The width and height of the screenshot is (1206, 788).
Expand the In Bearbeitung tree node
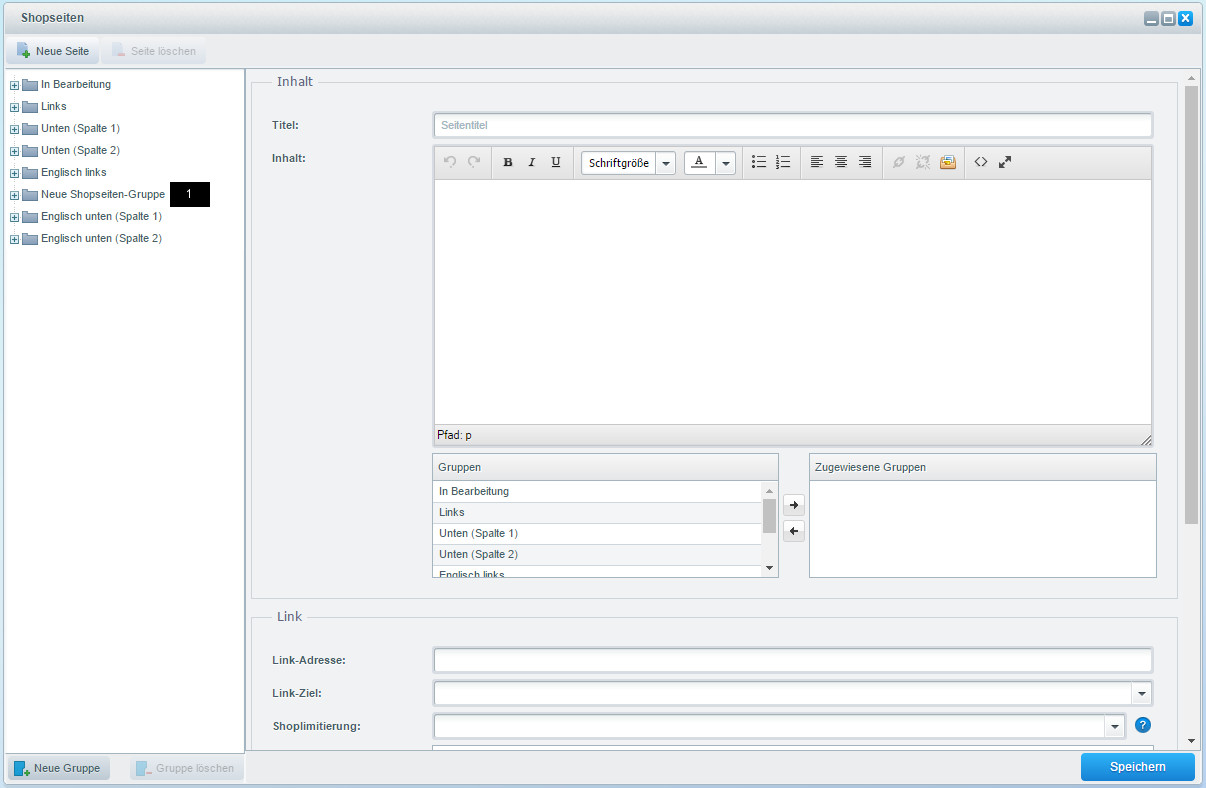coord(14,85)
